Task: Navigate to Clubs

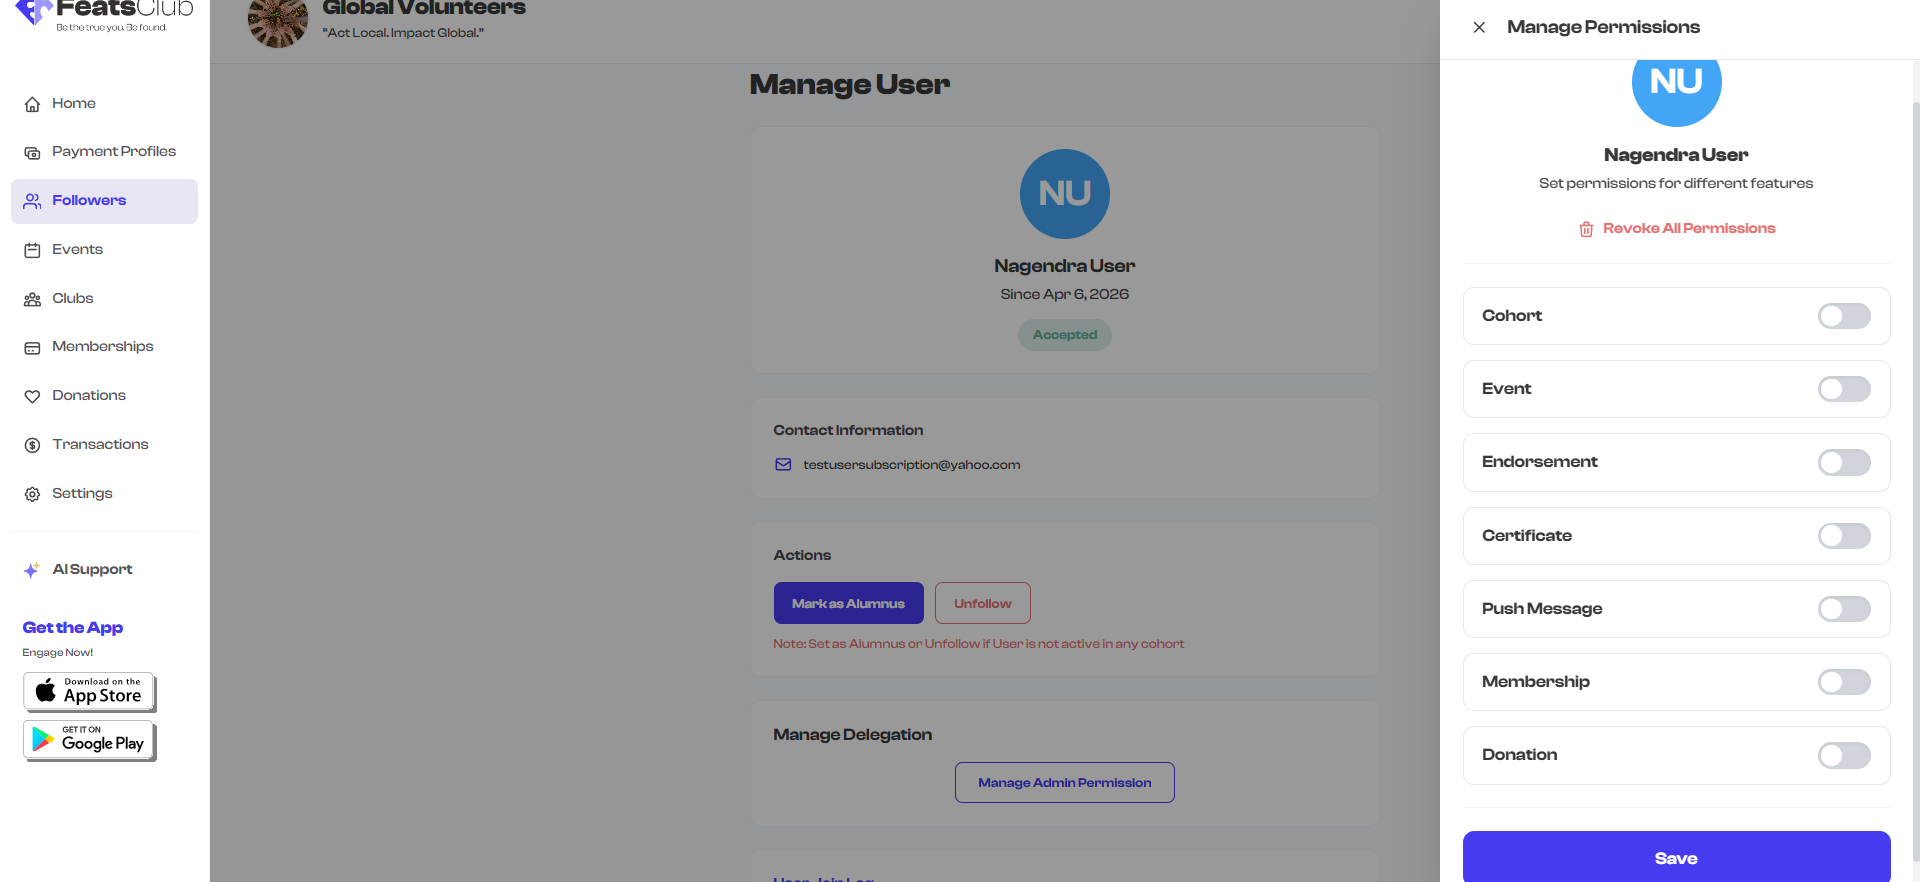Action: coord(104,299)
